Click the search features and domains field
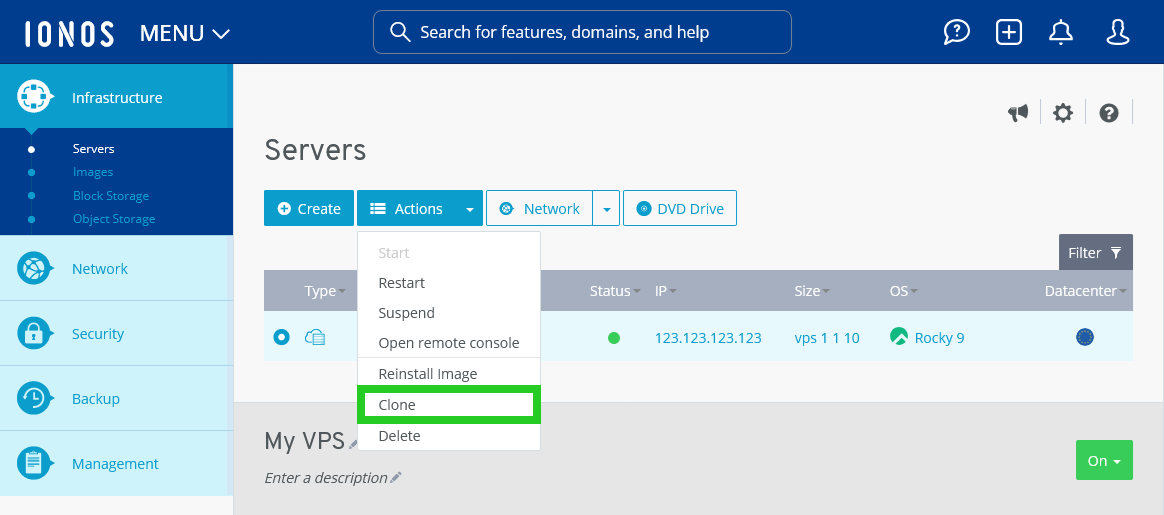Image resolution: width=1164 pixels, height=515 pixels. pos(582,32)
